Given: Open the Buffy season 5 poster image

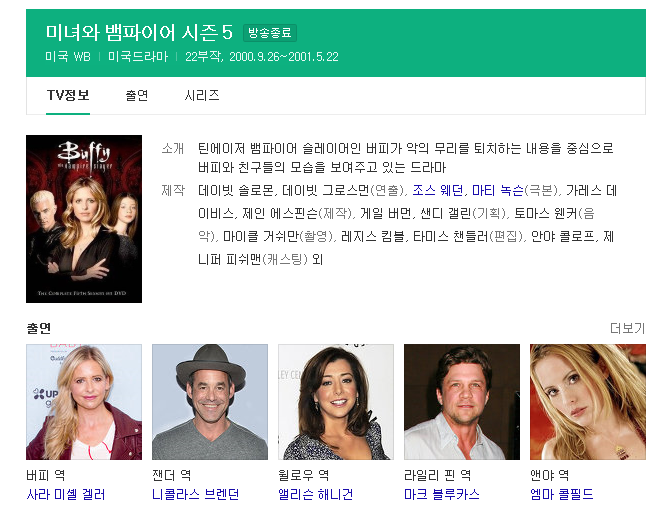Looking at the screenshot, I should pos(84,219).
